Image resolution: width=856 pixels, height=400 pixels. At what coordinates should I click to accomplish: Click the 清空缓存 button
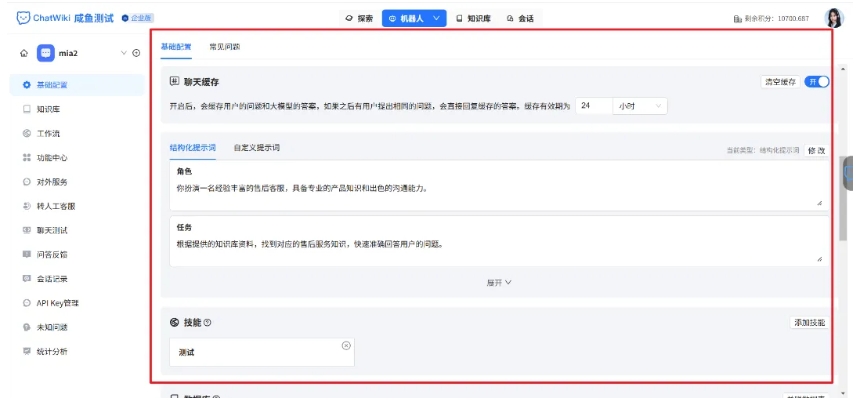coord(780,82)
